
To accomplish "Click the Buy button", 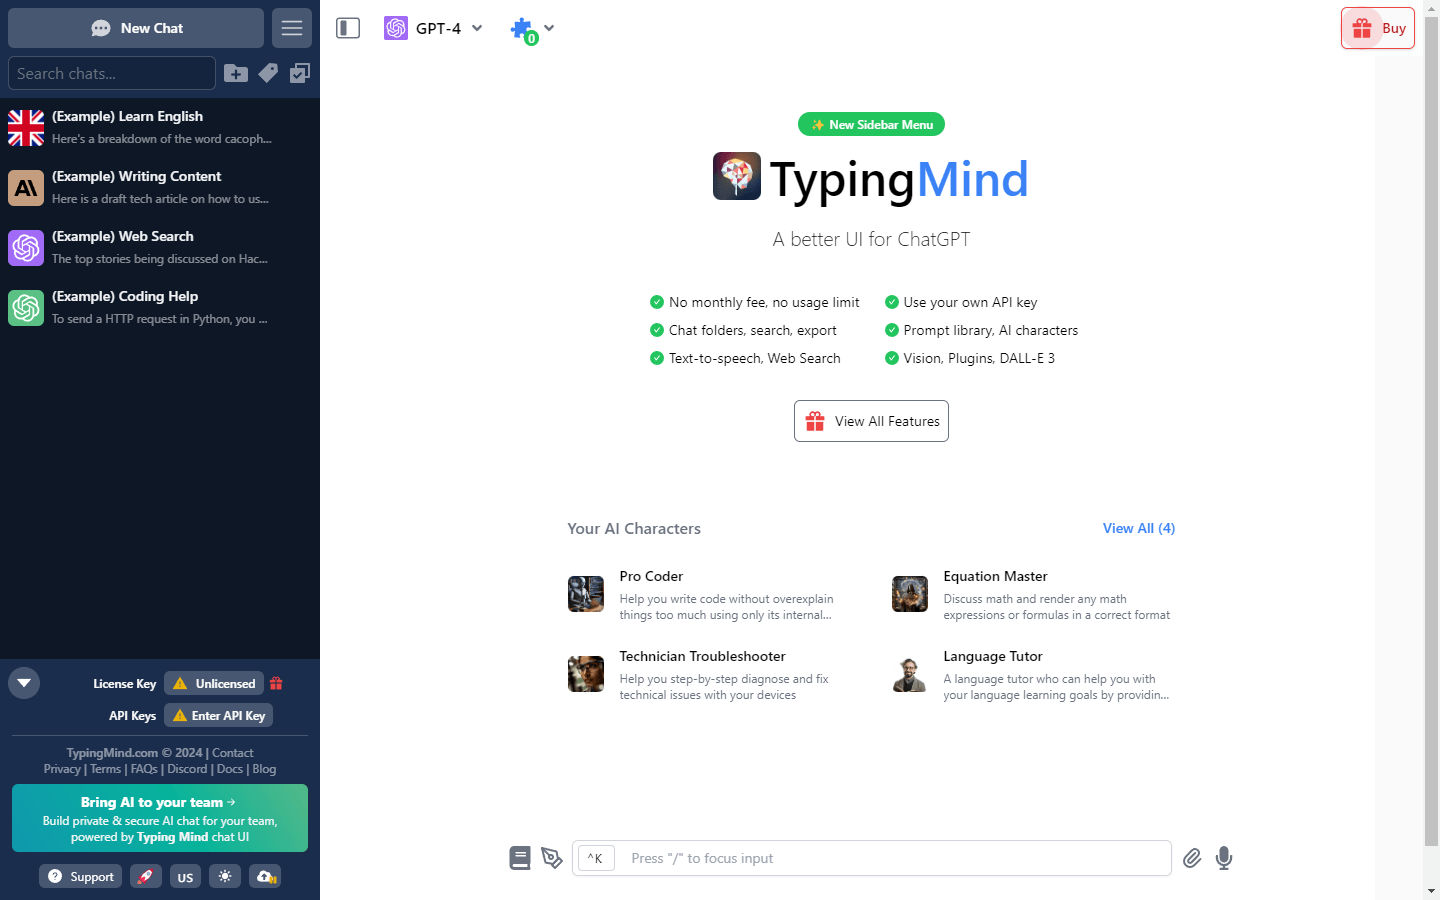I will [x=1378, y=28].
